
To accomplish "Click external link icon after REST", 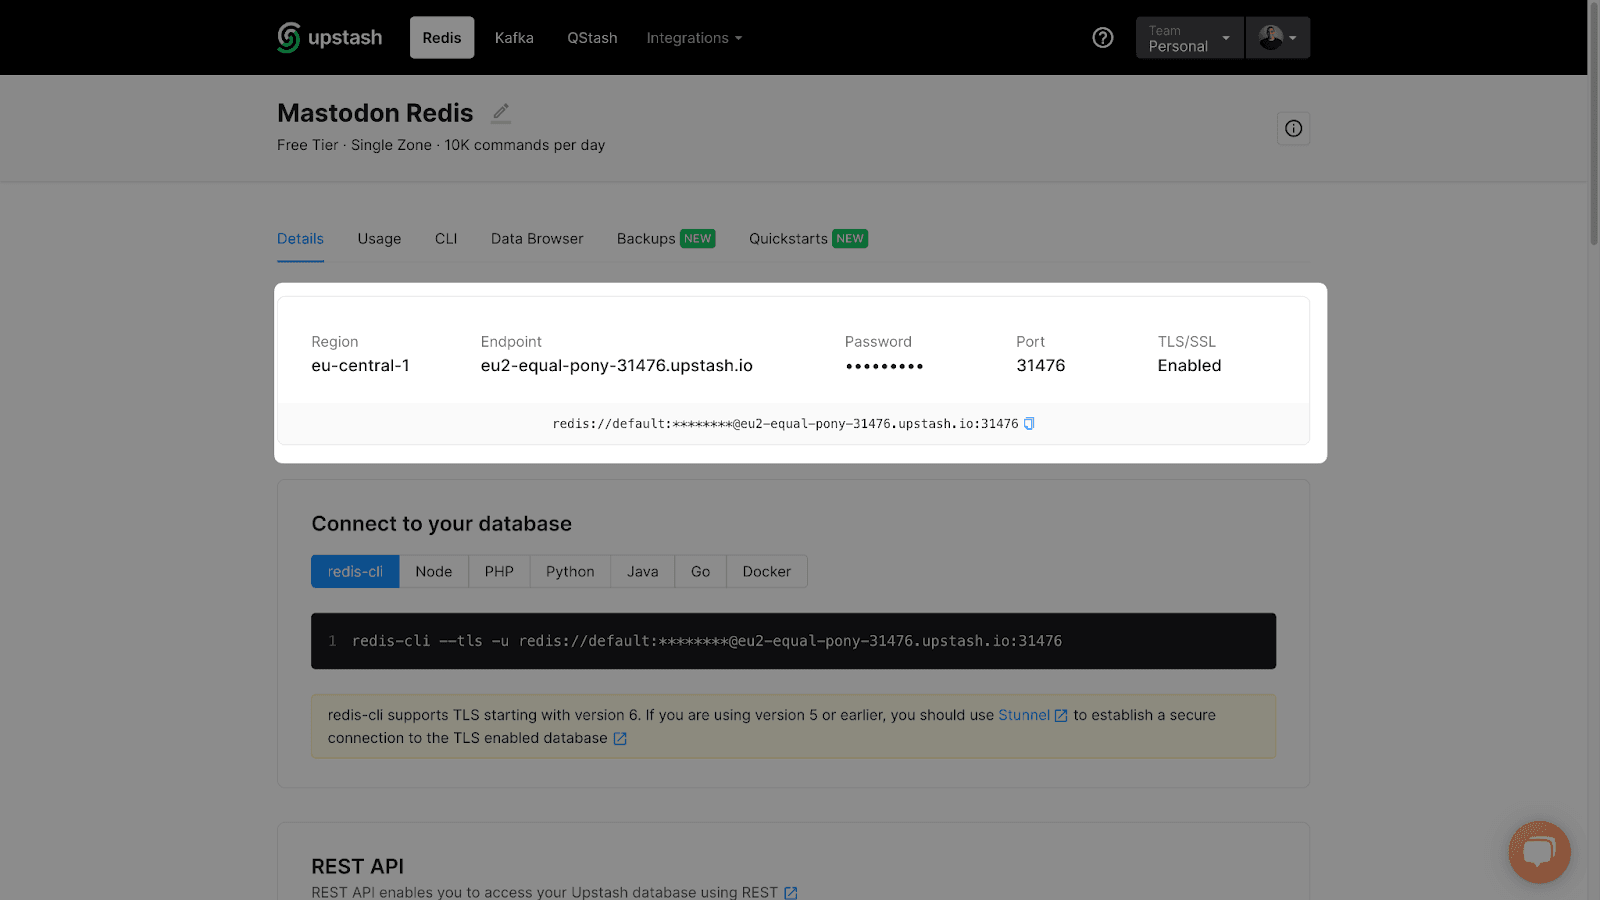I will point(791,893).
